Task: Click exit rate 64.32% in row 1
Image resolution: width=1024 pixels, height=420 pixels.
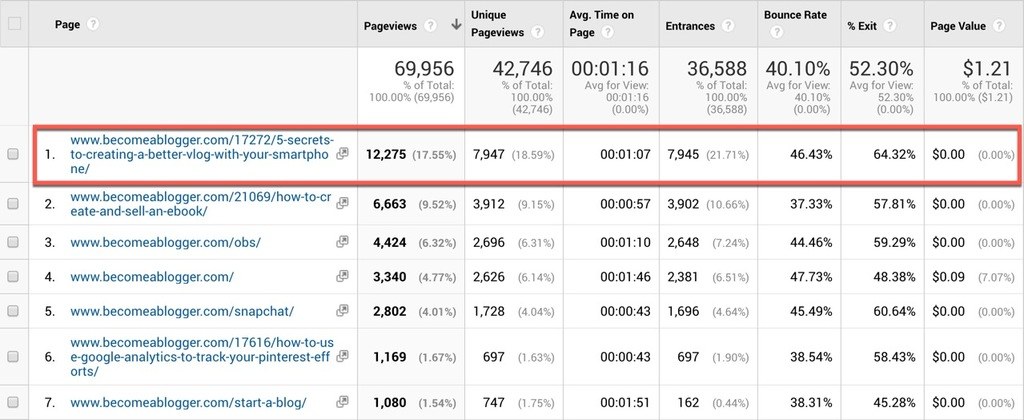Action: tap(893, 155)
